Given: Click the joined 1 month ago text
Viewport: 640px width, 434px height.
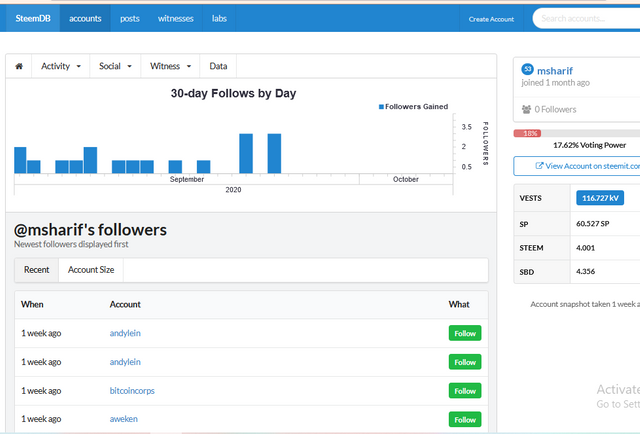Looking at the screenshot, I should tap(555, 83).
